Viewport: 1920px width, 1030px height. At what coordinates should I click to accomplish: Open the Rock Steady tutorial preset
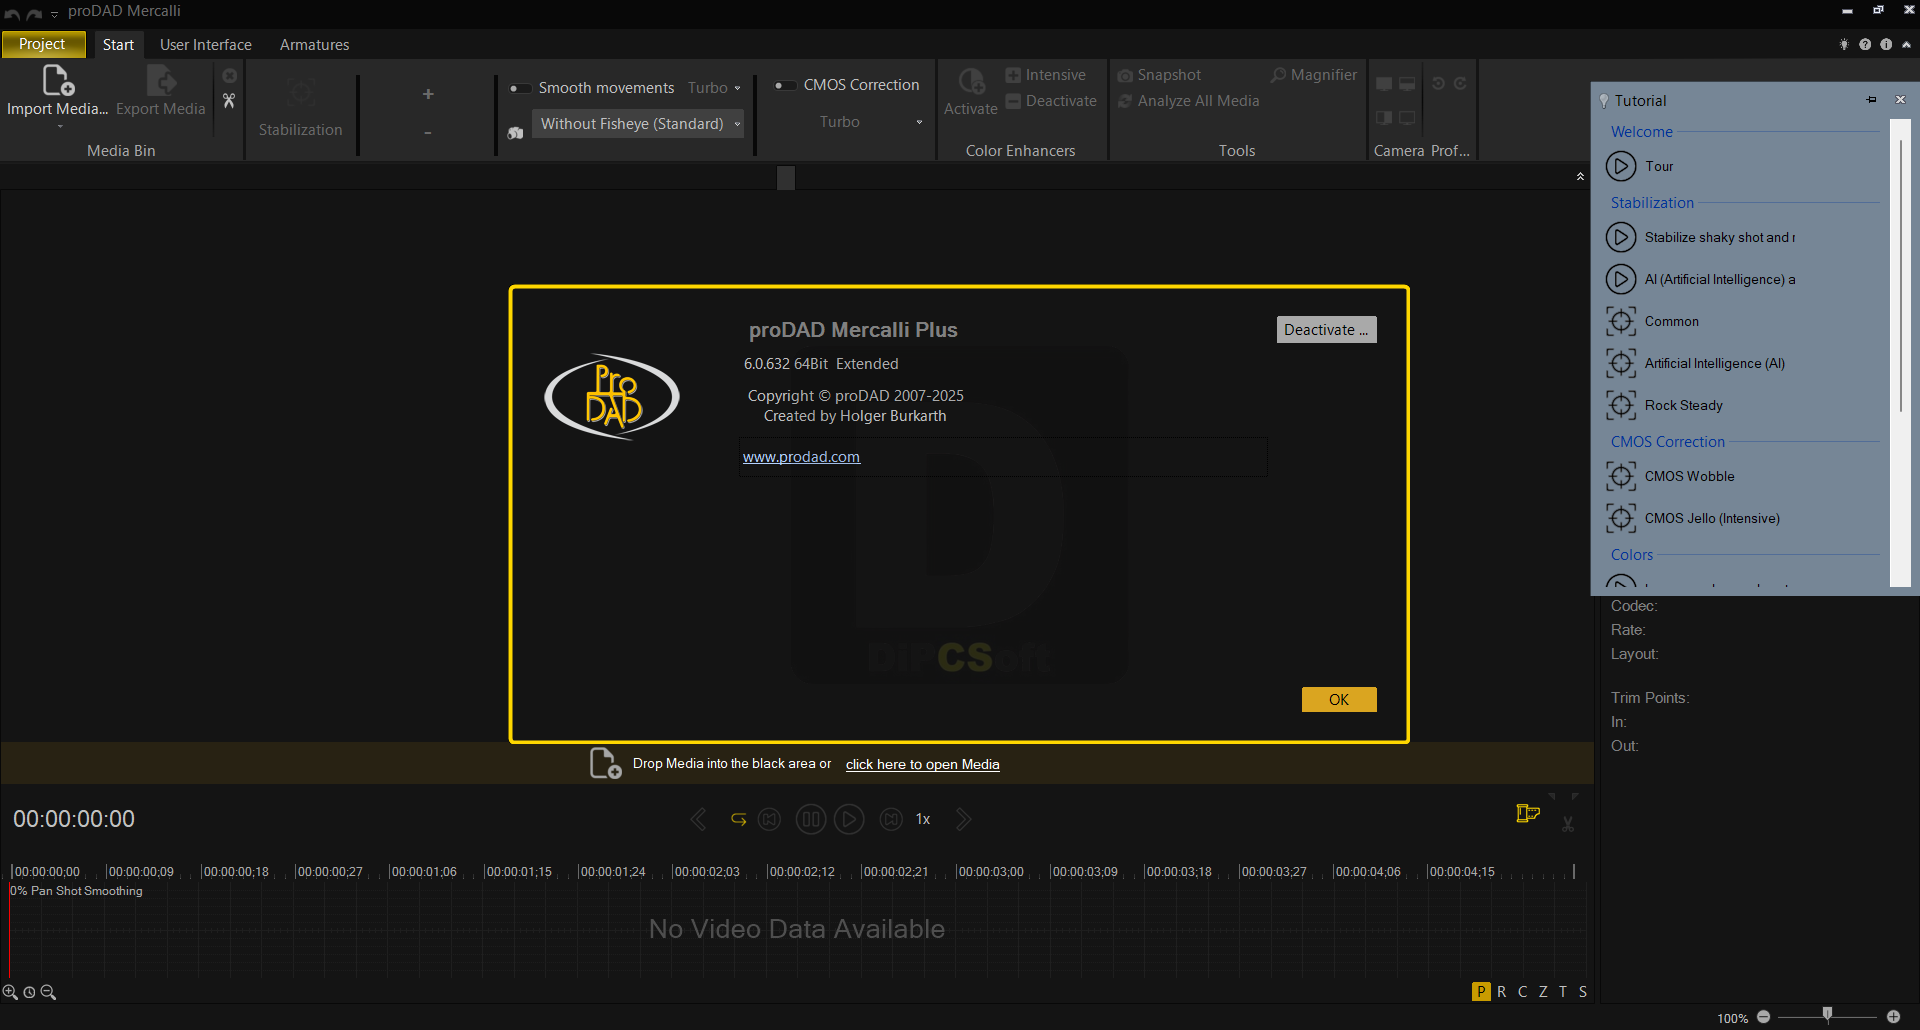tap(1621, 405)
